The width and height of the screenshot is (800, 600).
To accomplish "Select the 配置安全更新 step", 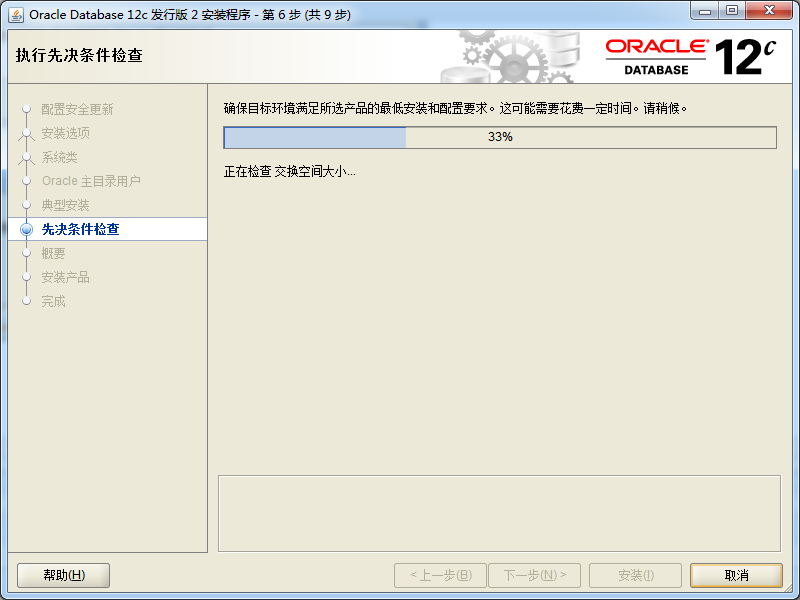I will coord(77,109).
